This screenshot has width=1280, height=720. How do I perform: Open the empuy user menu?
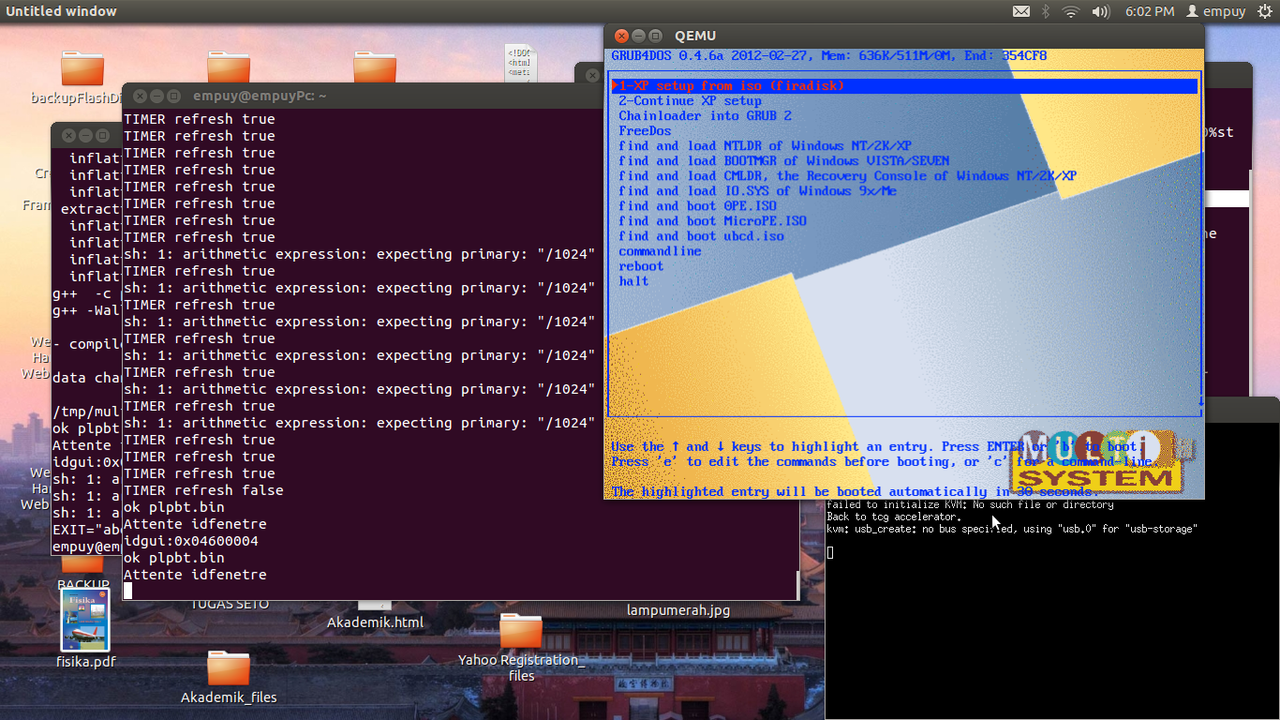coord(1216,11)
